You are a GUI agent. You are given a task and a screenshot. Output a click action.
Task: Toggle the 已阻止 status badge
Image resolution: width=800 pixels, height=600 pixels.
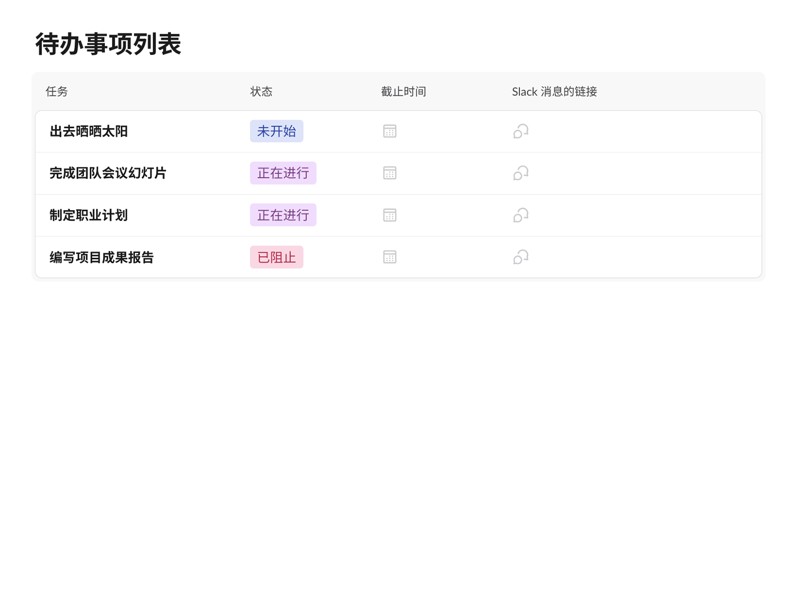276,256
